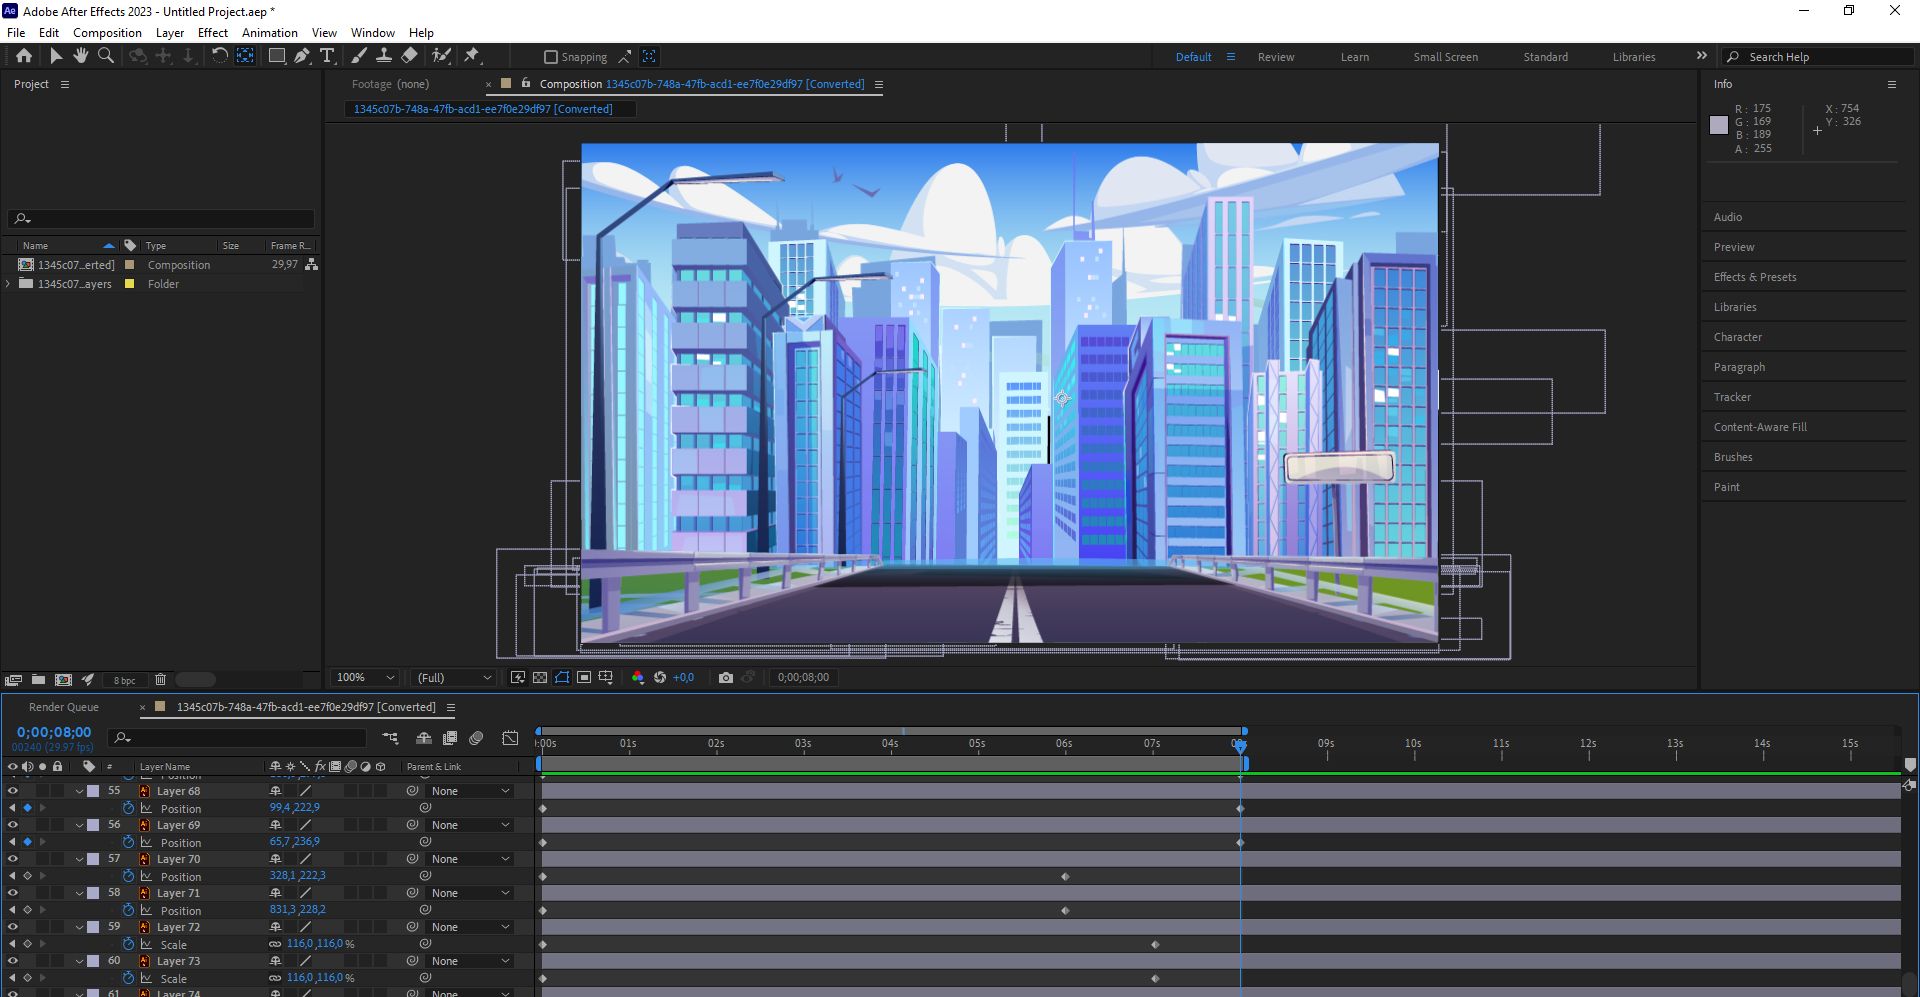Hide Layer 71 with eye icon

click(x=12, y=892)
